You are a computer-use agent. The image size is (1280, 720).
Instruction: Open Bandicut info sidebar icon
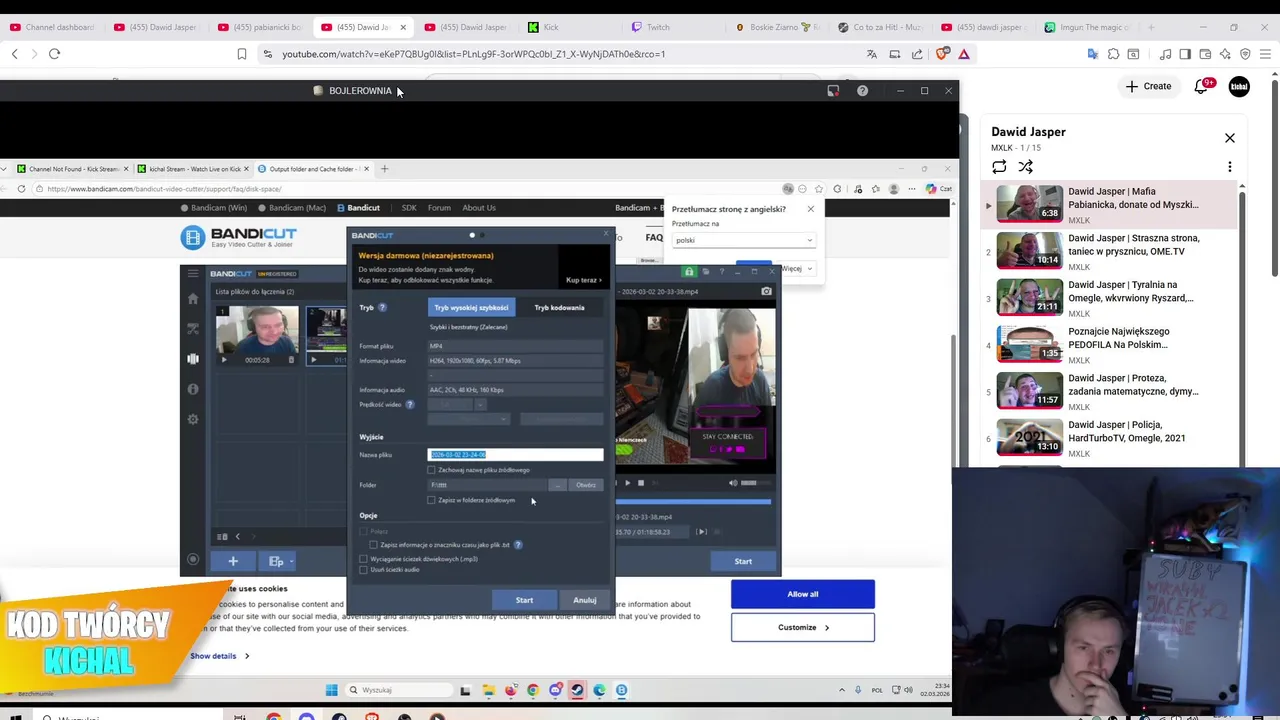pos(193,389)
